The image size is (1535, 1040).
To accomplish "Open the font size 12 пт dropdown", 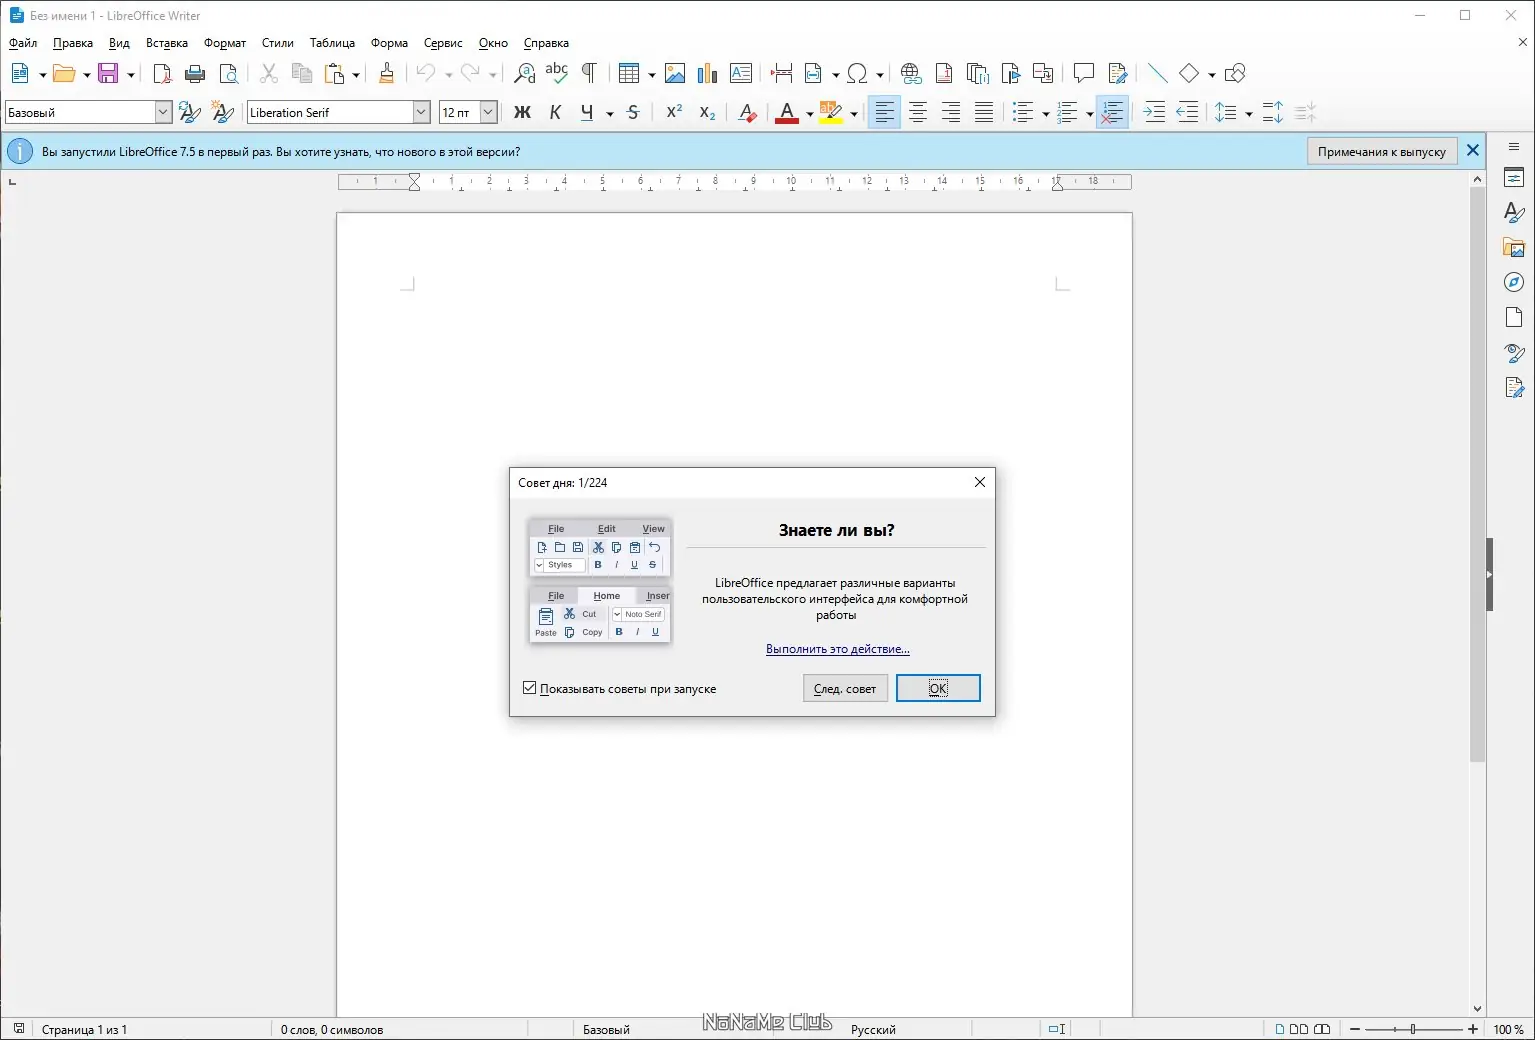I will coord(488,113).
